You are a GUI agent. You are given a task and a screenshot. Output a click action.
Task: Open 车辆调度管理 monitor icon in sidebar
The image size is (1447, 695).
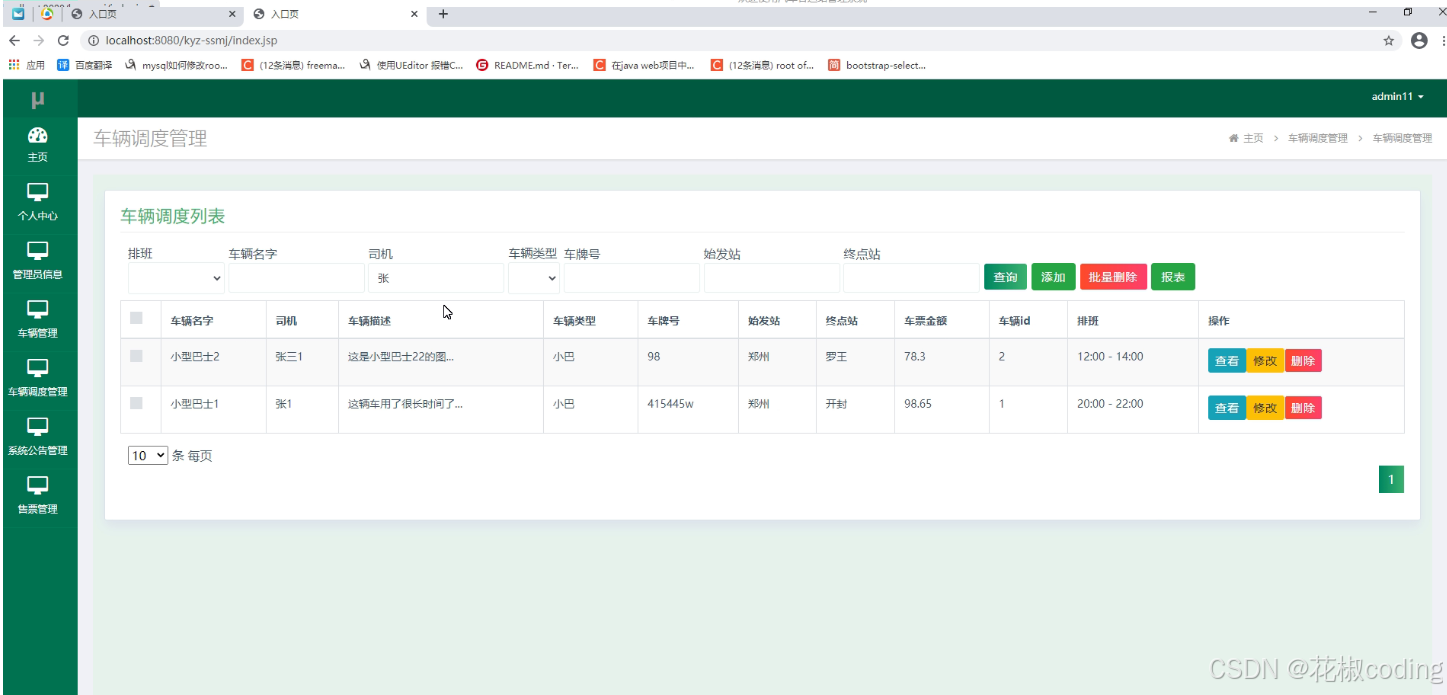click(38, 368)
